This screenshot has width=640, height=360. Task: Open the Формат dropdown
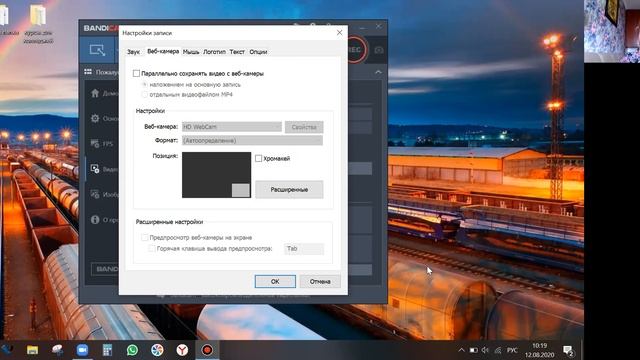point(252,140)
